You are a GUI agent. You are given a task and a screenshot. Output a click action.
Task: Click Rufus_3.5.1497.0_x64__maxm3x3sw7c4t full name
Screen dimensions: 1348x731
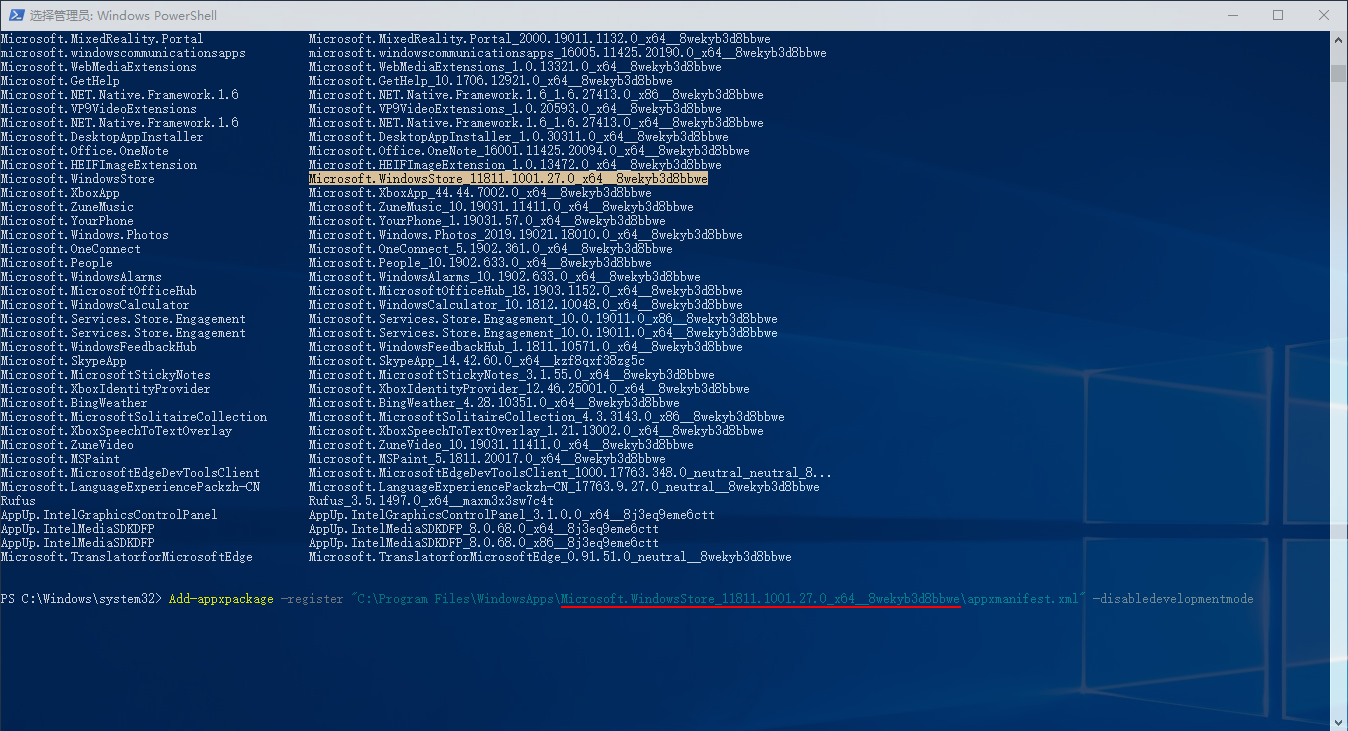click(431, 501)
